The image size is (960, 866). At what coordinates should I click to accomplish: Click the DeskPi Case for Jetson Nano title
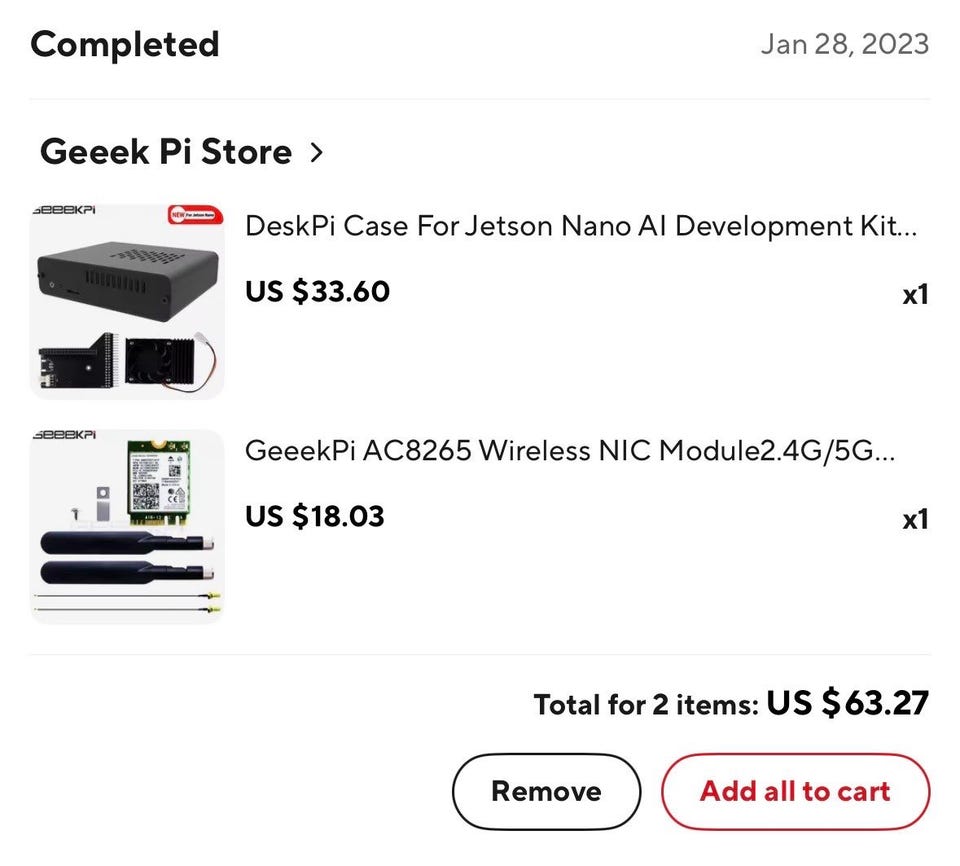pyautogui.click(x=580, y=226)
